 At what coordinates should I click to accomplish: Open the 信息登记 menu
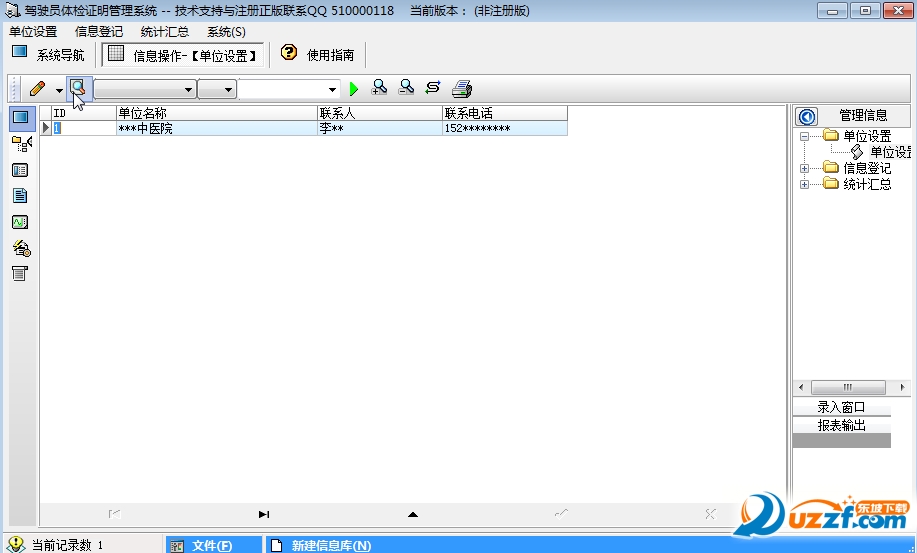99,32
